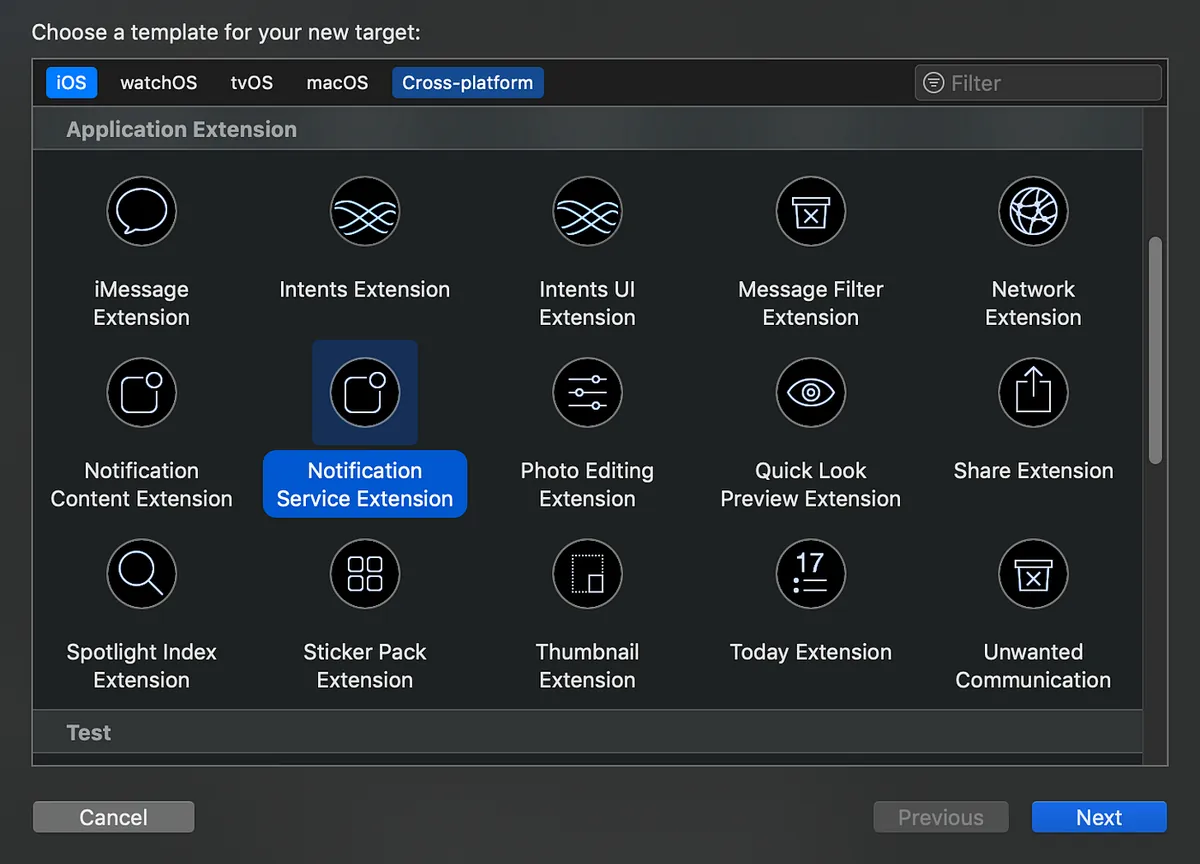Select the Intents UI Extension template
This screenshot has height=864, width=1200.
pos(587,211)
